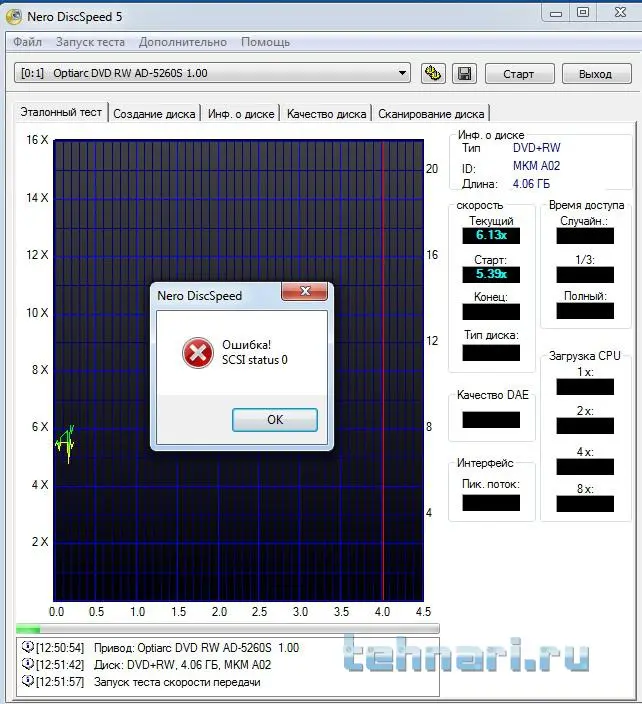
Task: Click the red error icon in the dialog
Action: coord(198,352)
